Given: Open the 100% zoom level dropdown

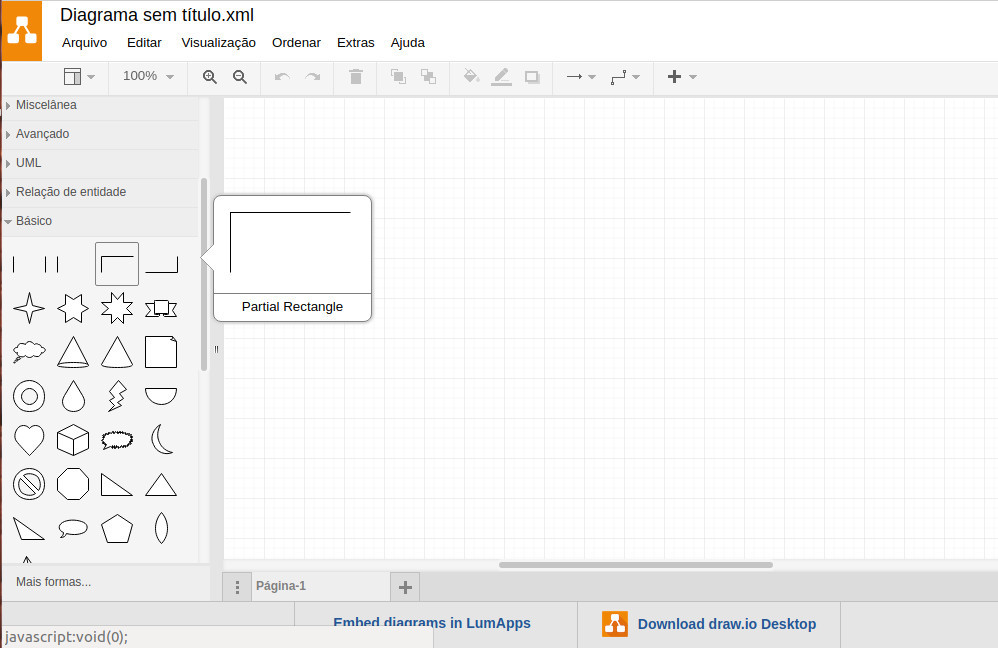Looking at the screenshot, I should [x=148, y=77].
